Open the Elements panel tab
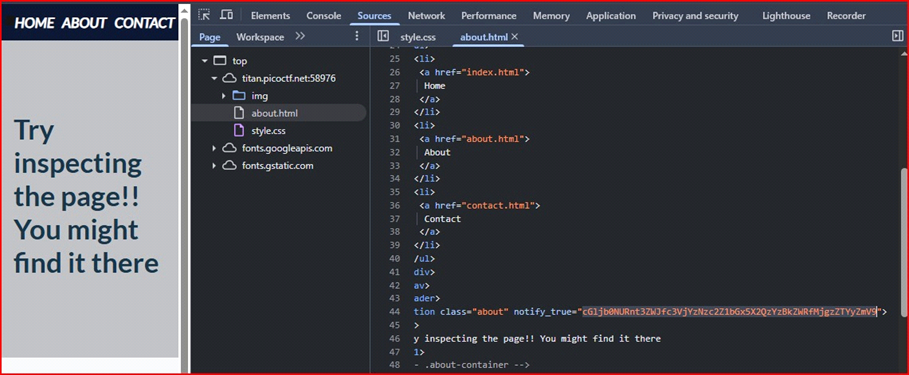The height and width of the screenshot is (375, 909). point(270,16)
